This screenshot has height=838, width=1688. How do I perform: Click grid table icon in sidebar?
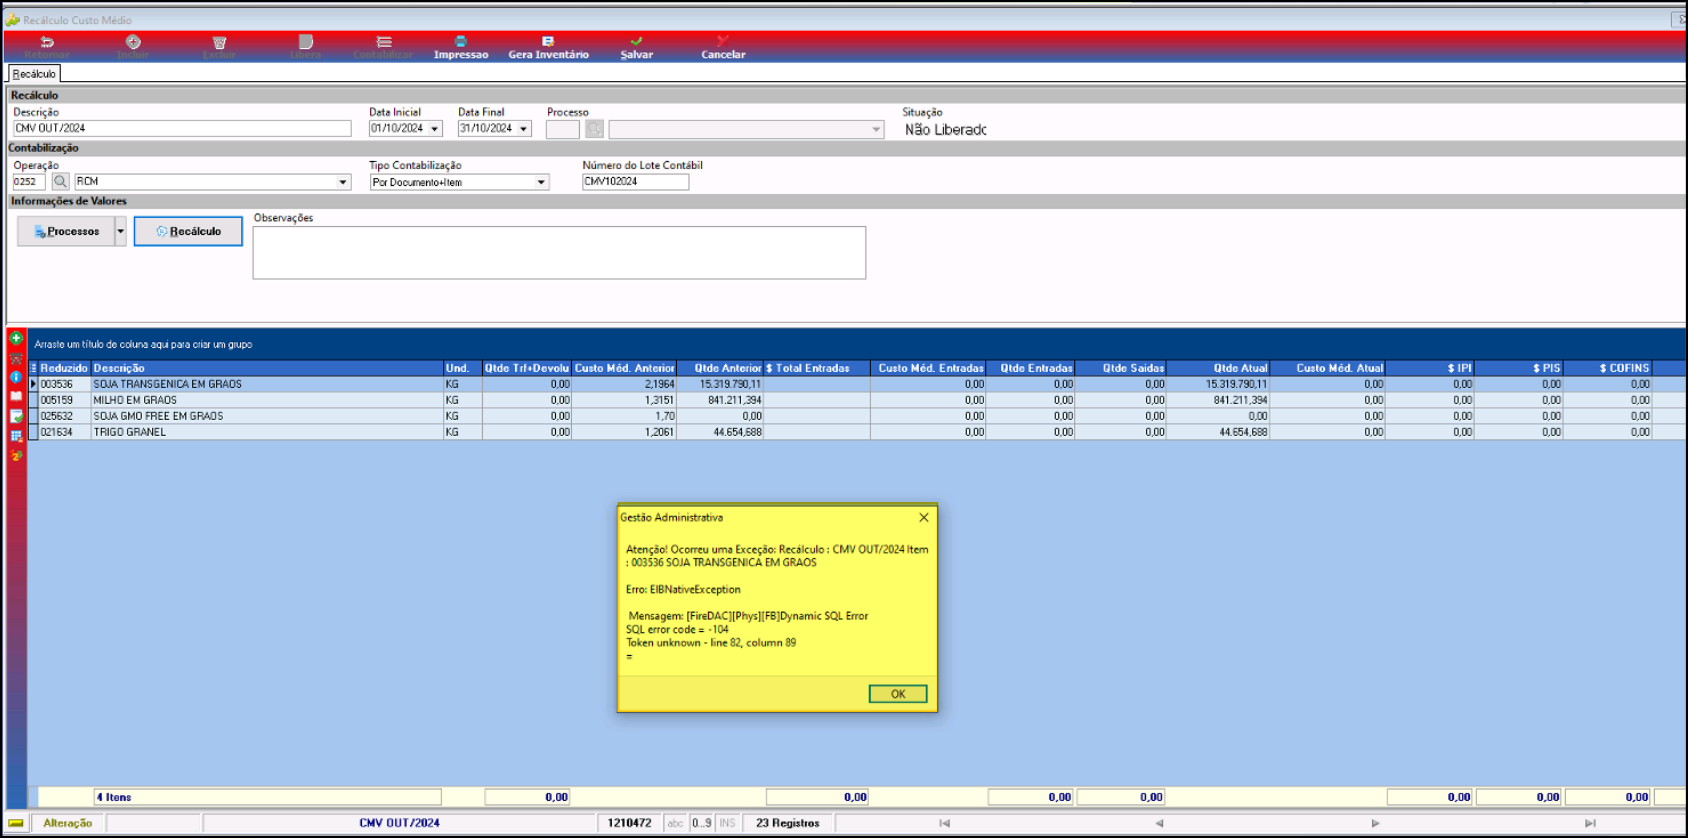click(16, 436)
